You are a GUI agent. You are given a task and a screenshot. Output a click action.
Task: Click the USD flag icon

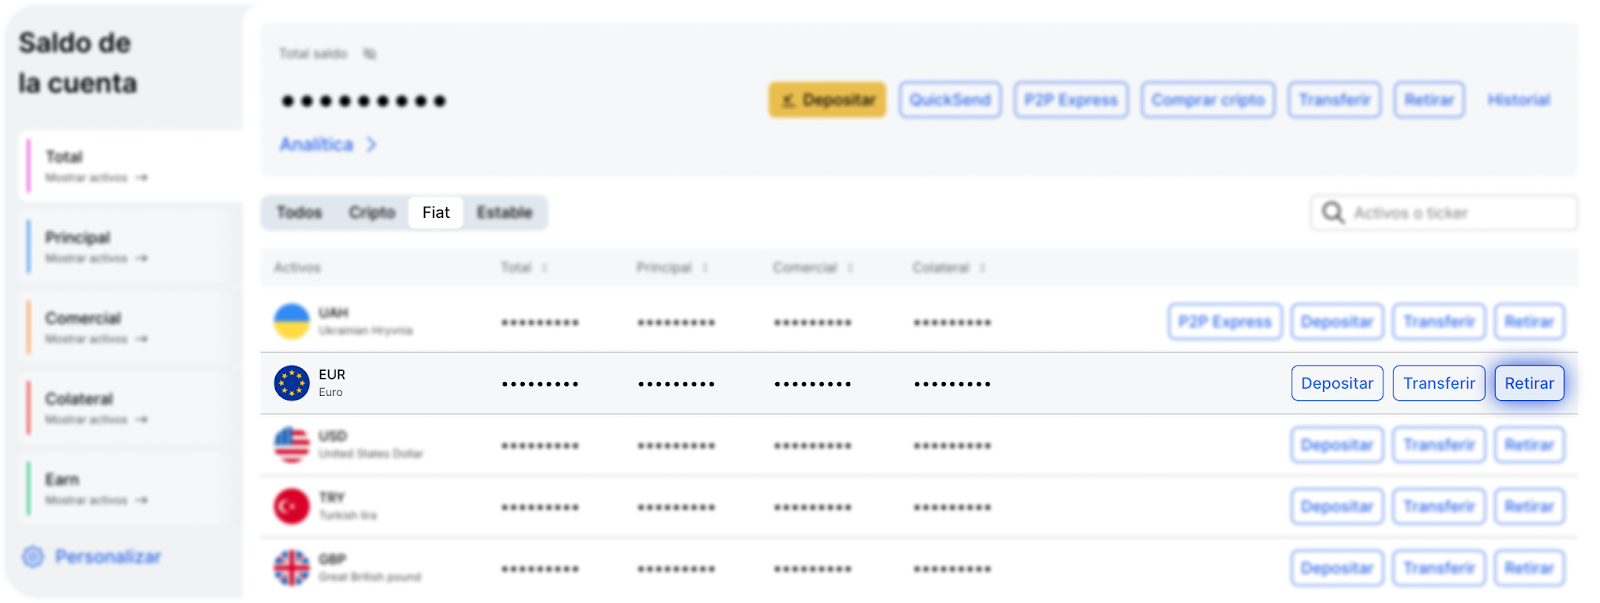[292, 445]
